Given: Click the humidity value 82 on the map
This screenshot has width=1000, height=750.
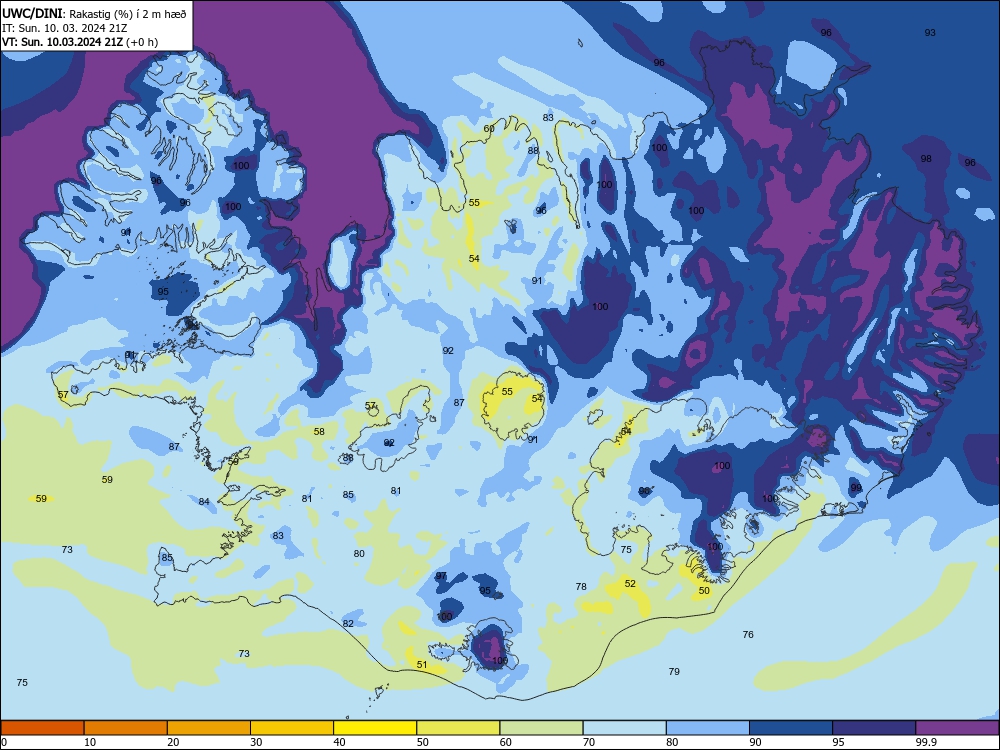Looking at the screenshot, I should [348, 624].
